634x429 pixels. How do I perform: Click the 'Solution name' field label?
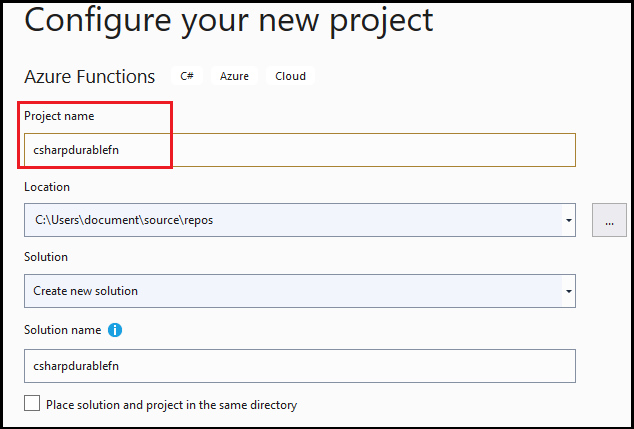click(x=62, y=330)
